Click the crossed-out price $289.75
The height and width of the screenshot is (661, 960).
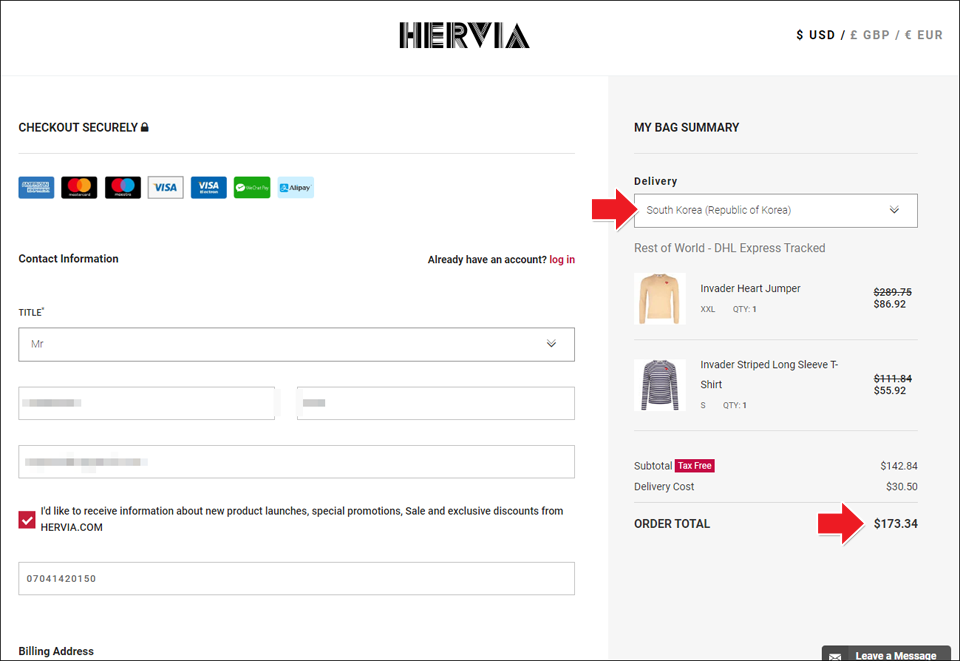[x=893, y=292]
